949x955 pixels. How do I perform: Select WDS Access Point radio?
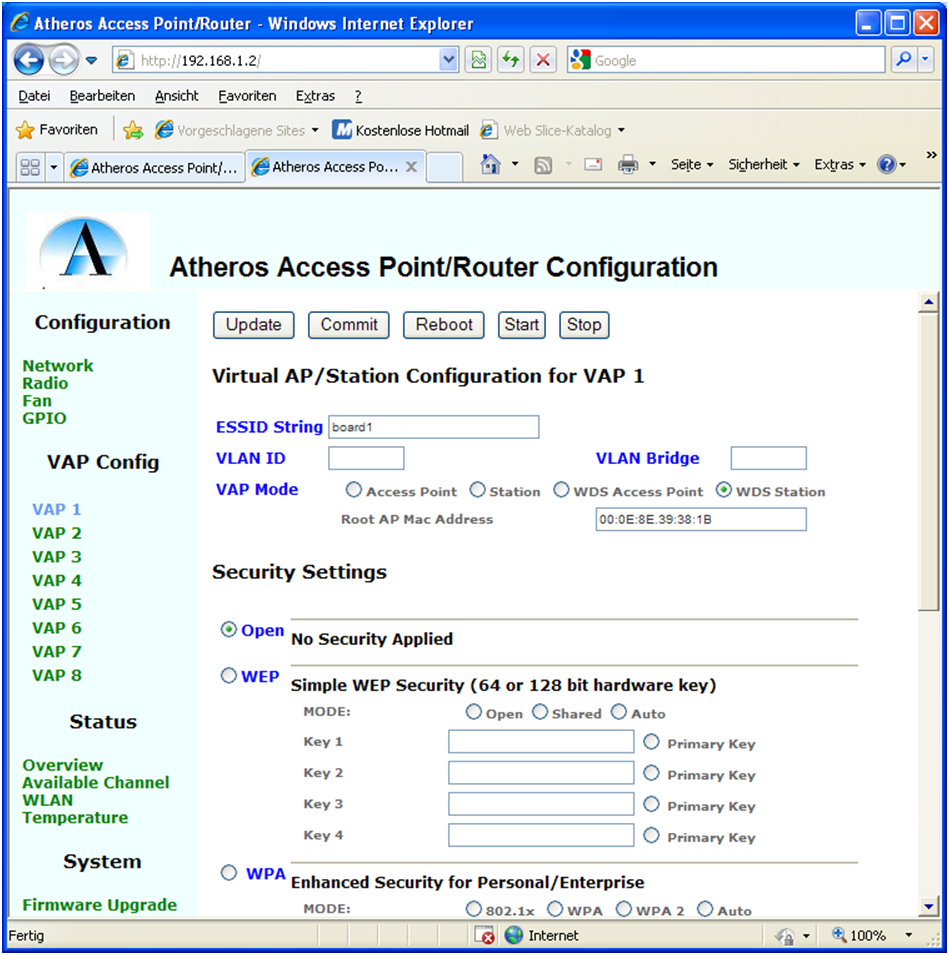tap(561, 490)
